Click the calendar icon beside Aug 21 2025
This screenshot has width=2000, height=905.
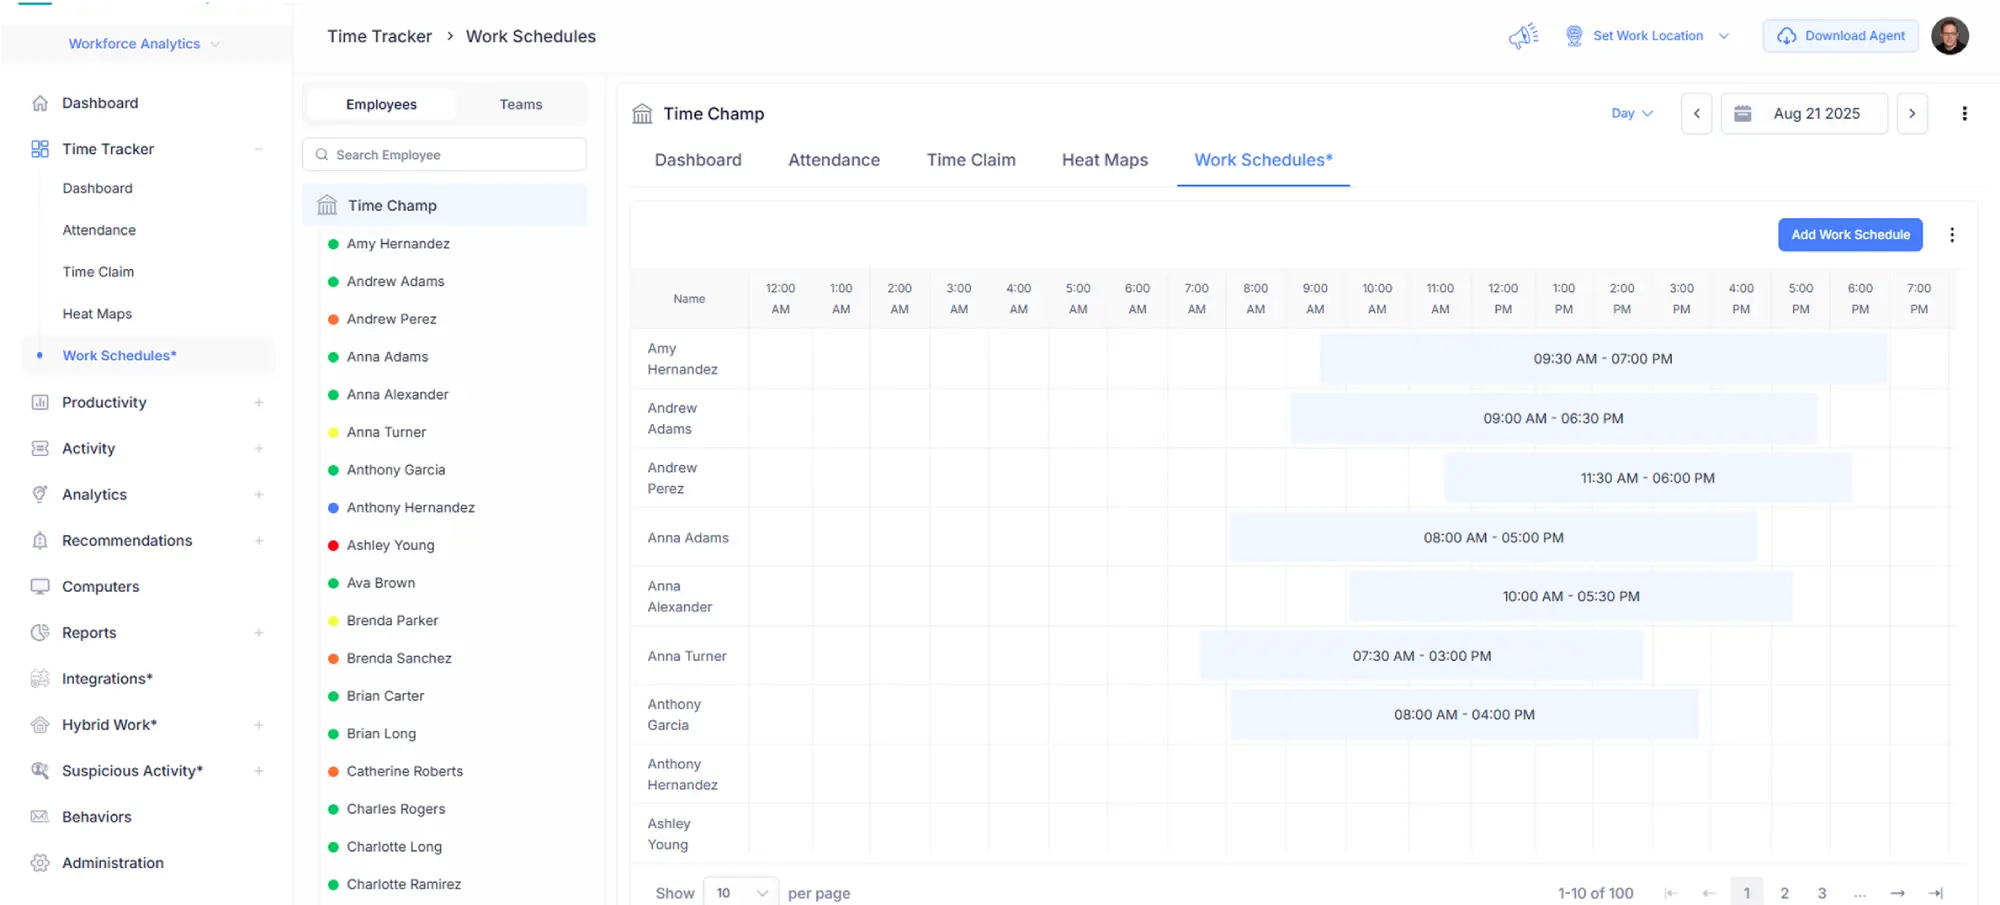pos(1742,114)
